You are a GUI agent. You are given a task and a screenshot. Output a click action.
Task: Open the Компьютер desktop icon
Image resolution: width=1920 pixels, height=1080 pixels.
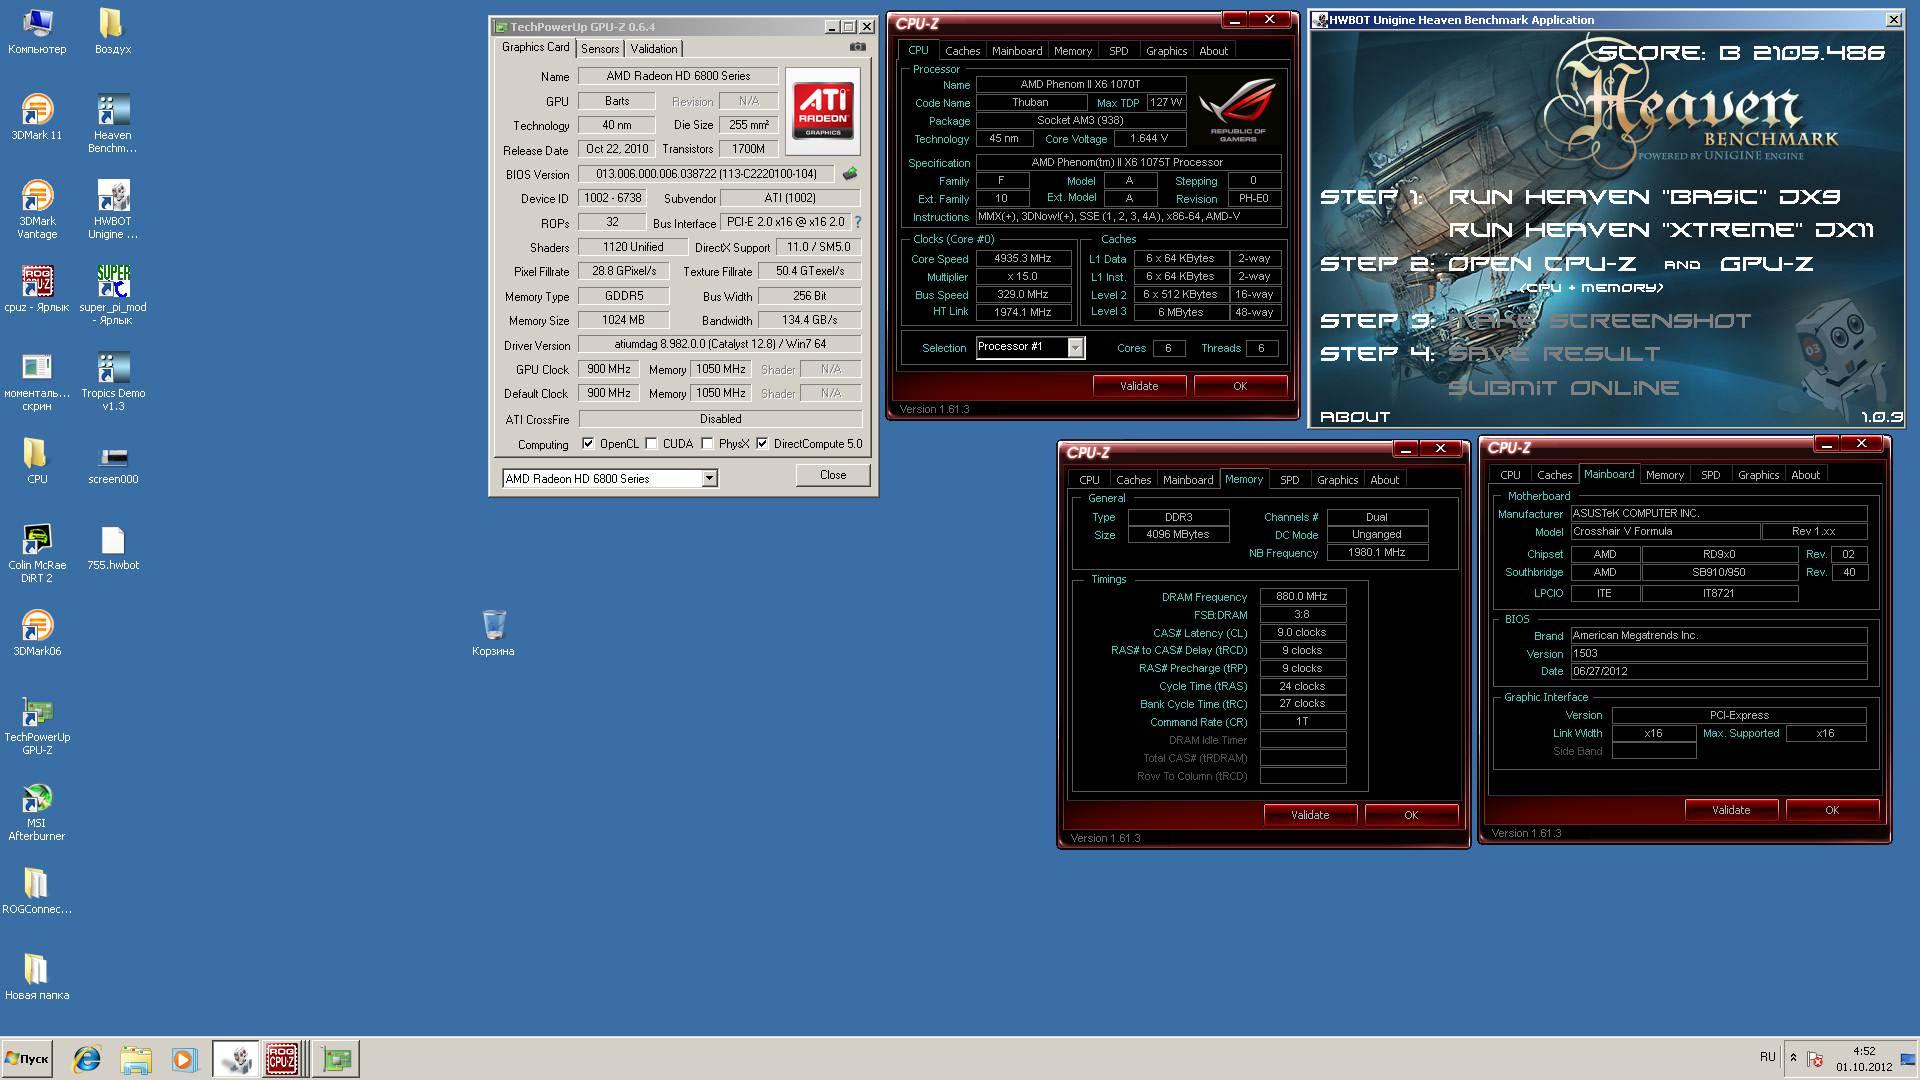[x=37, y=31]
